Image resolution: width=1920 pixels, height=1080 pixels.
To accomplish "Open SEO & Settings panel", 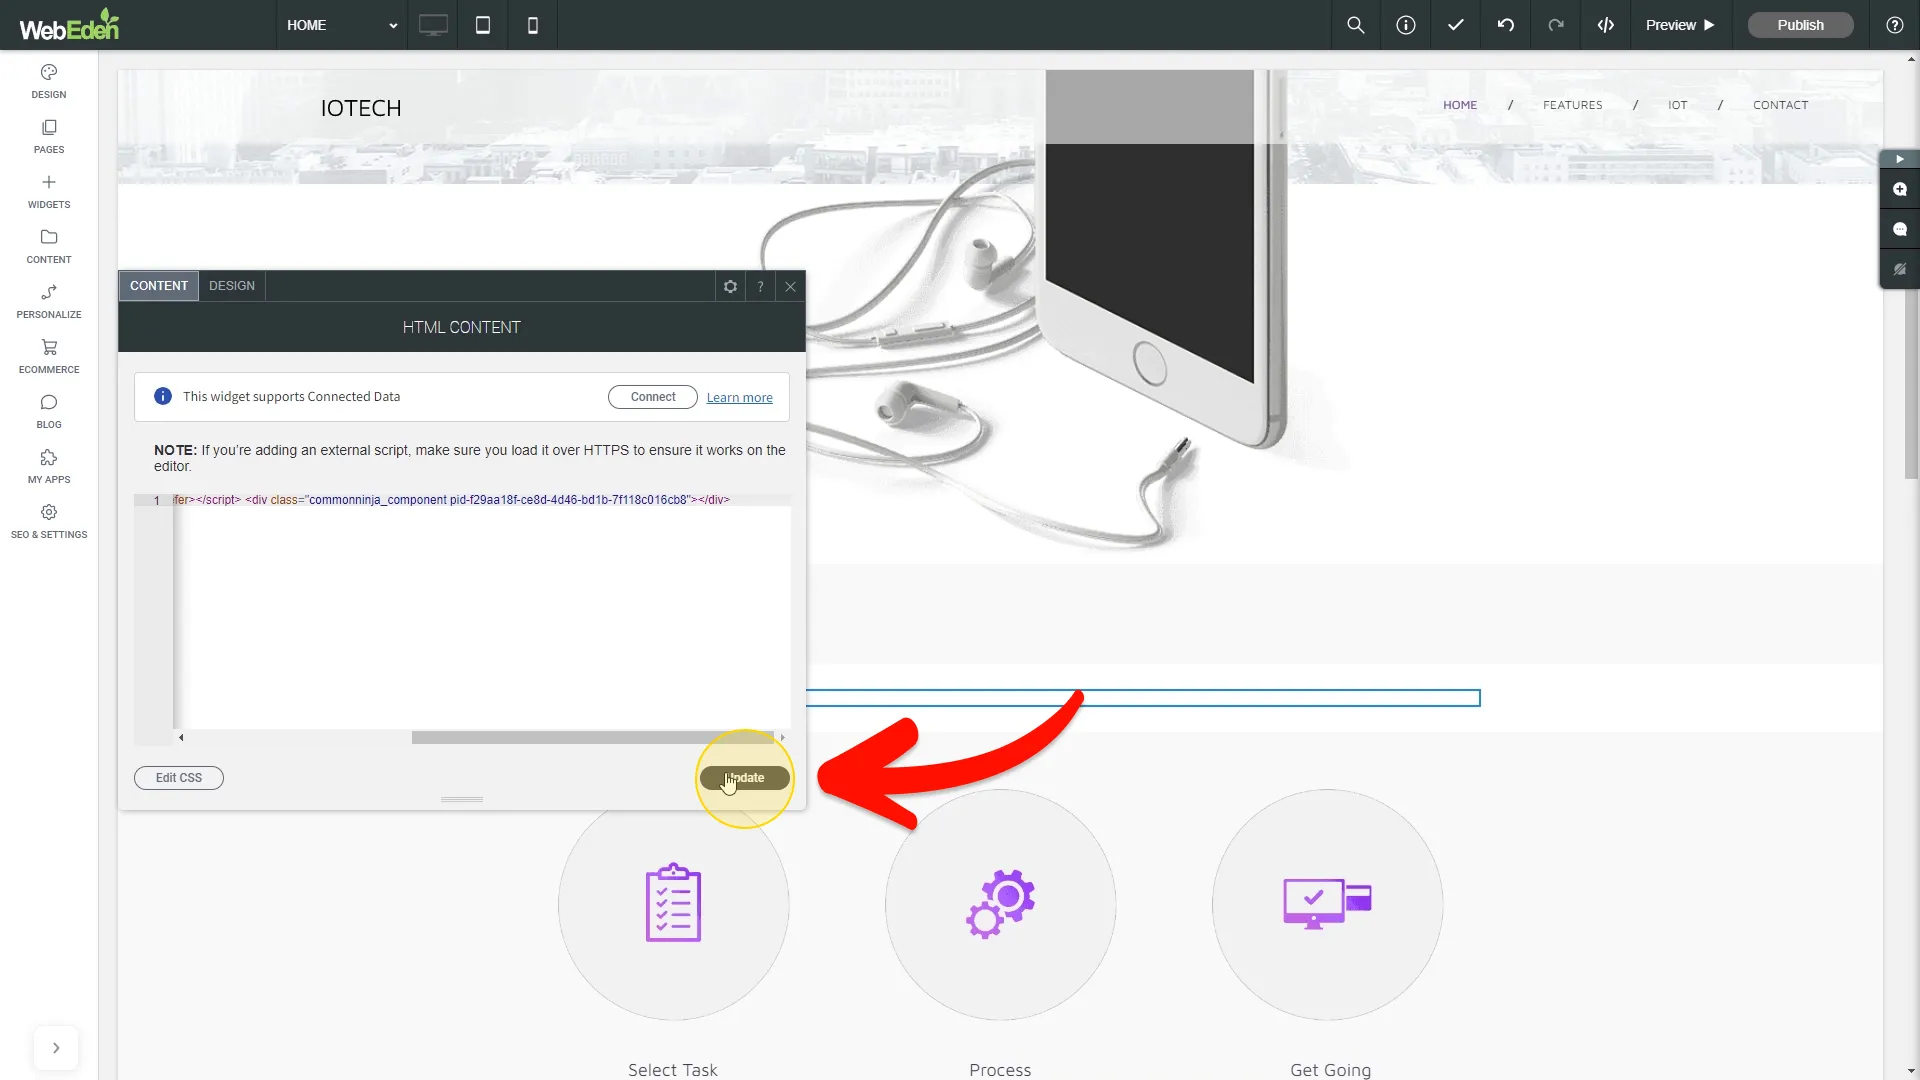I will [x=48, y=522].
